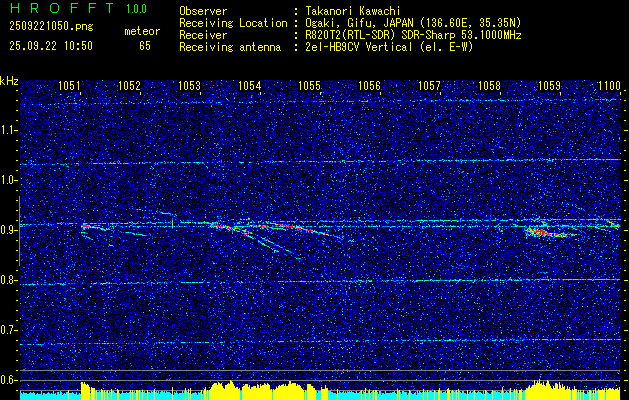Click the 0.8 kHz frequency label

pyautogui.click(x=8, y=280)
